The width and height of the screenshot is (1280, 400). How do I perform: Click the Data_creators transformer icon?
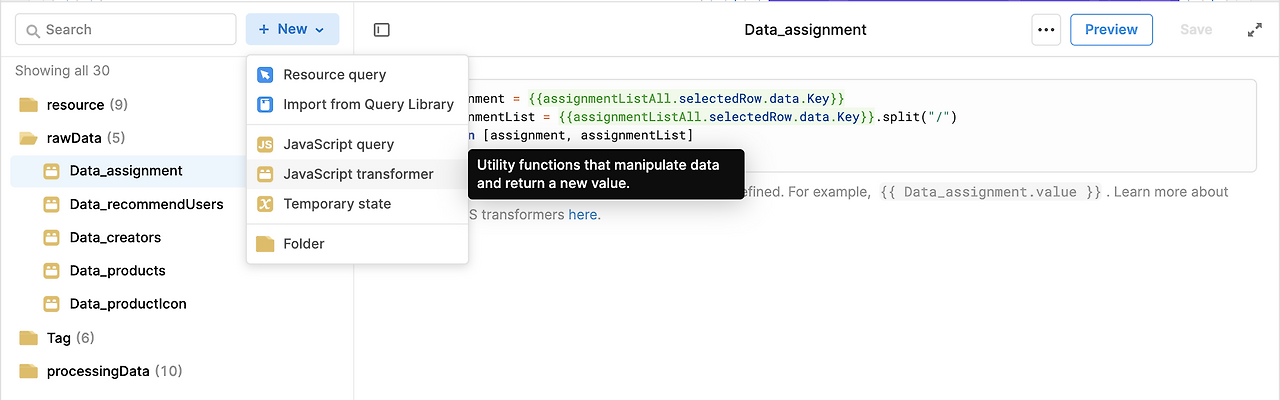point(52,238)
